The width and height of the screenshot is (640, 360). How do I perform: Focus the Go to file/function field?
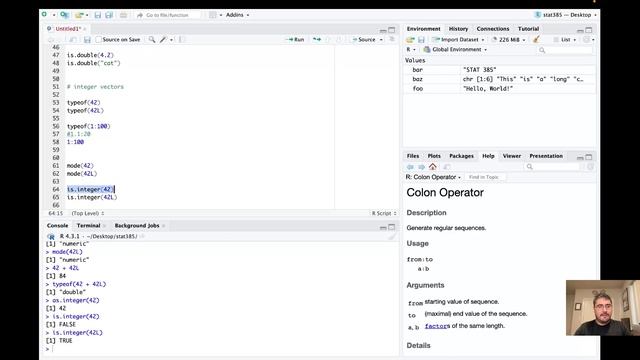(x=168, y=15)
